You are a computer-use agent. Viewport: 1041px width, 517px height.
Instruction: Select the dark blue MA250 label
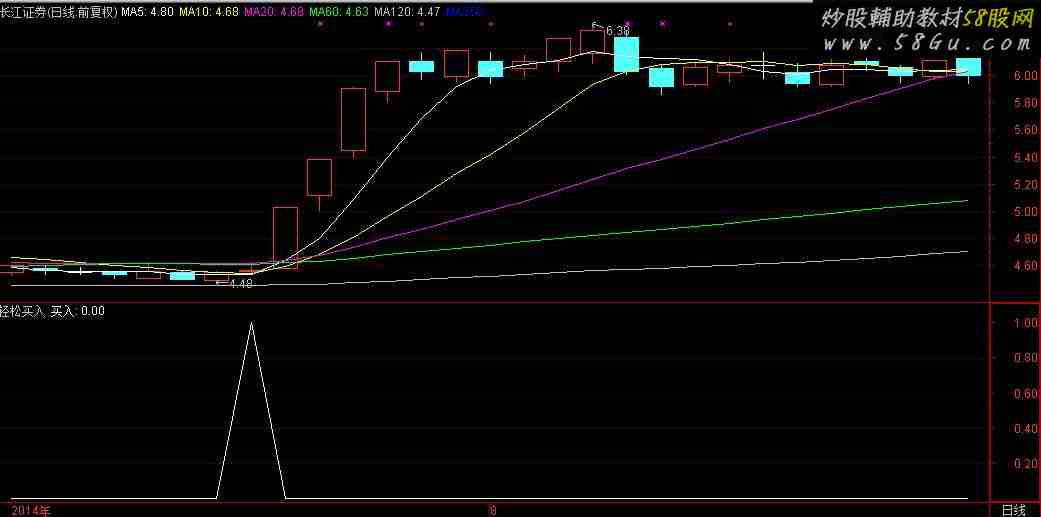(x=465, y=11)
